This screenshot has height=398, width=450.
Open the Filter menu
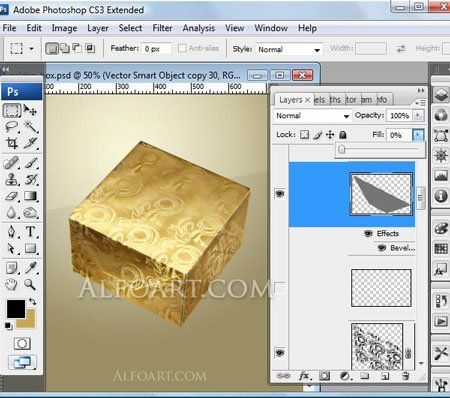coord(162,28)
